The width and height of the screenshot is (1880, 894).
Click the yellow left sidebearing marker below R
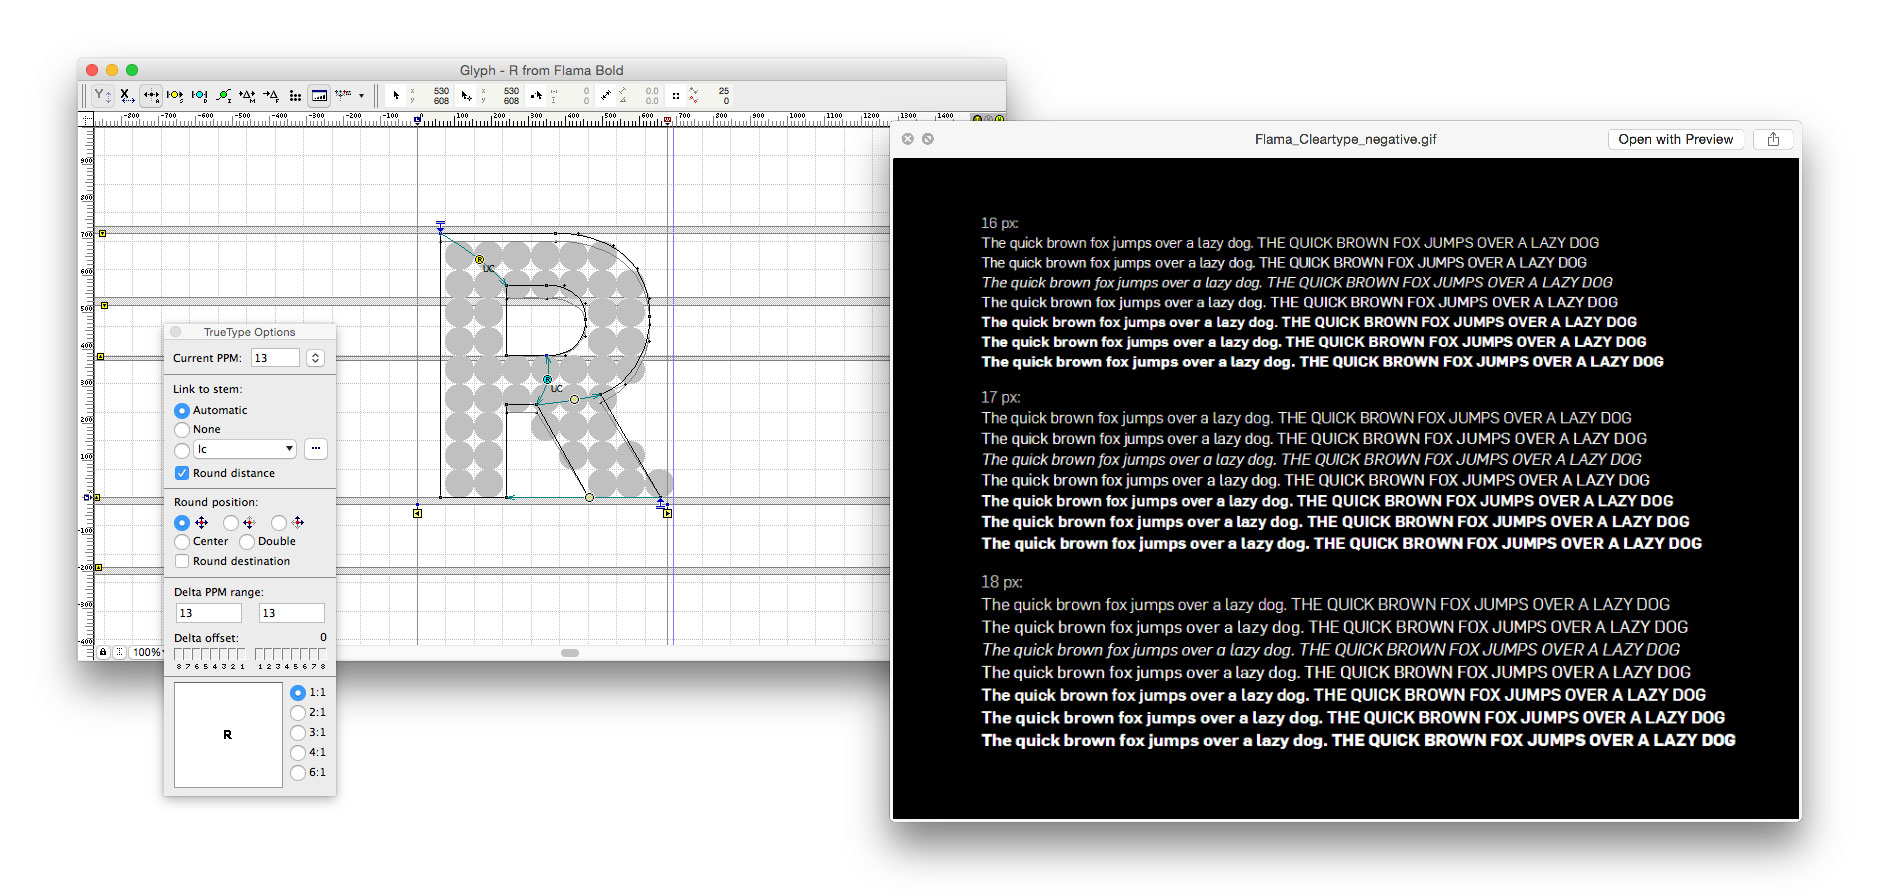coord(417,513)
